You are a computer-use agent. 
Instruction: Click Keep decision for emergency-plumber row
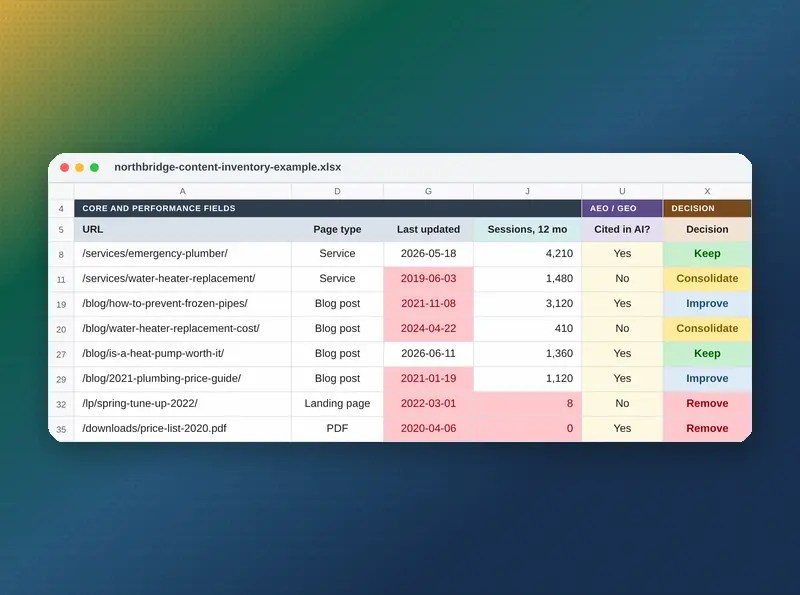(x=707, y=254)
